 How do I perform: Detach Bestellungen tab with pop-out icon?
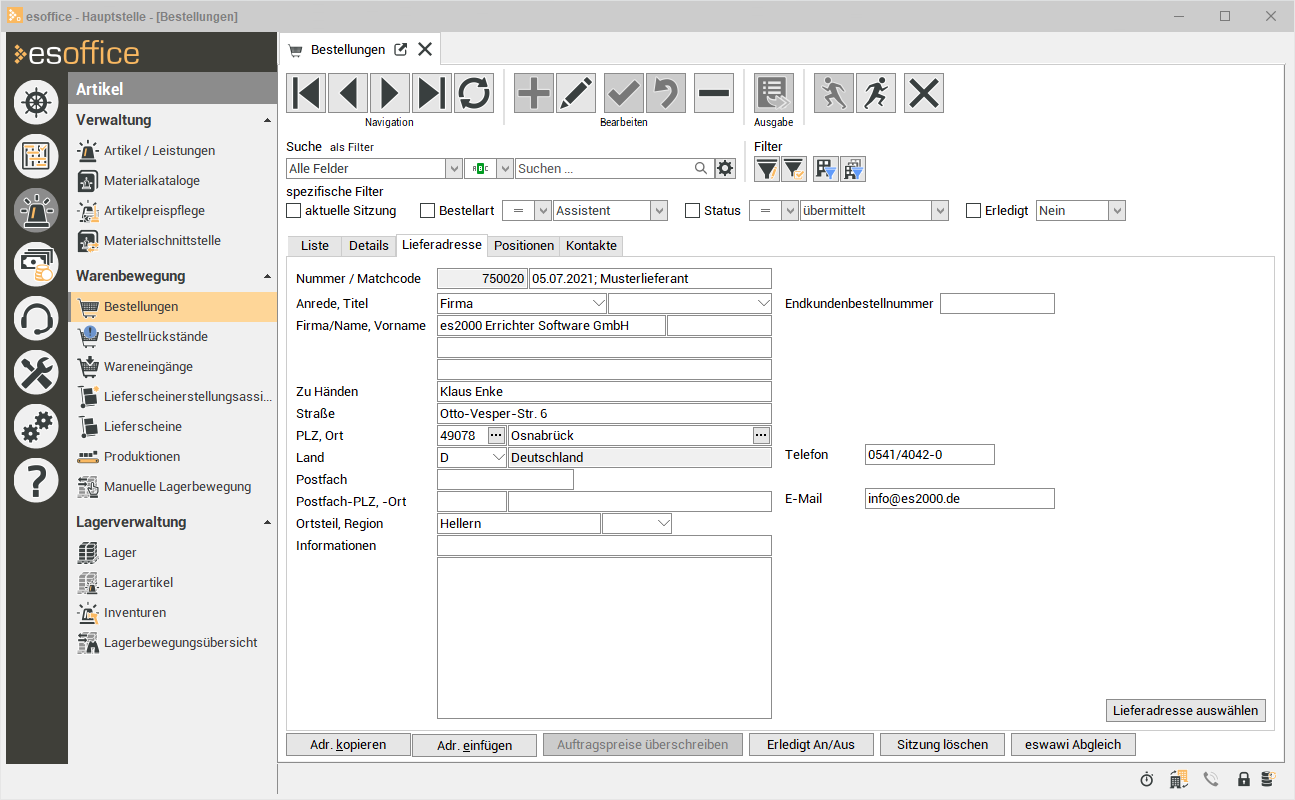coord(401,49)
